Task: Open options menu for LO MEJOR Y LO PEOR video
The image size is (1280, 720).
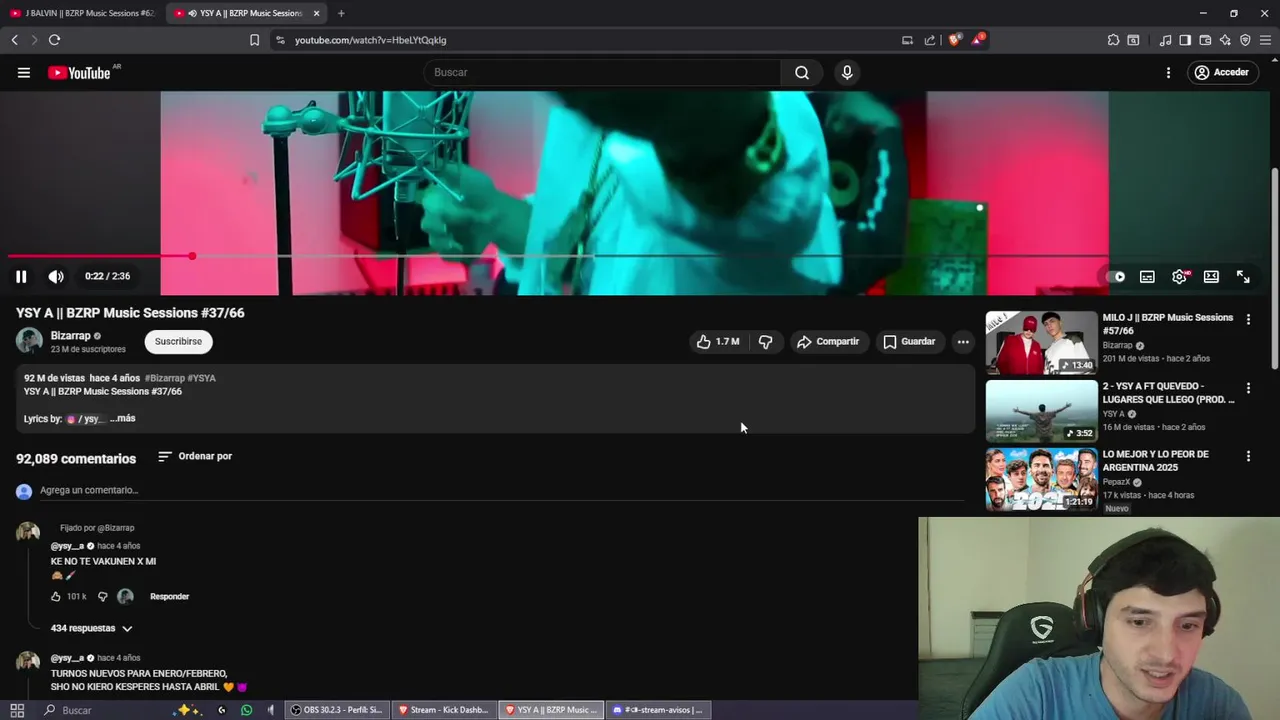Action: pyautogui.click(x=1248, y=456)
